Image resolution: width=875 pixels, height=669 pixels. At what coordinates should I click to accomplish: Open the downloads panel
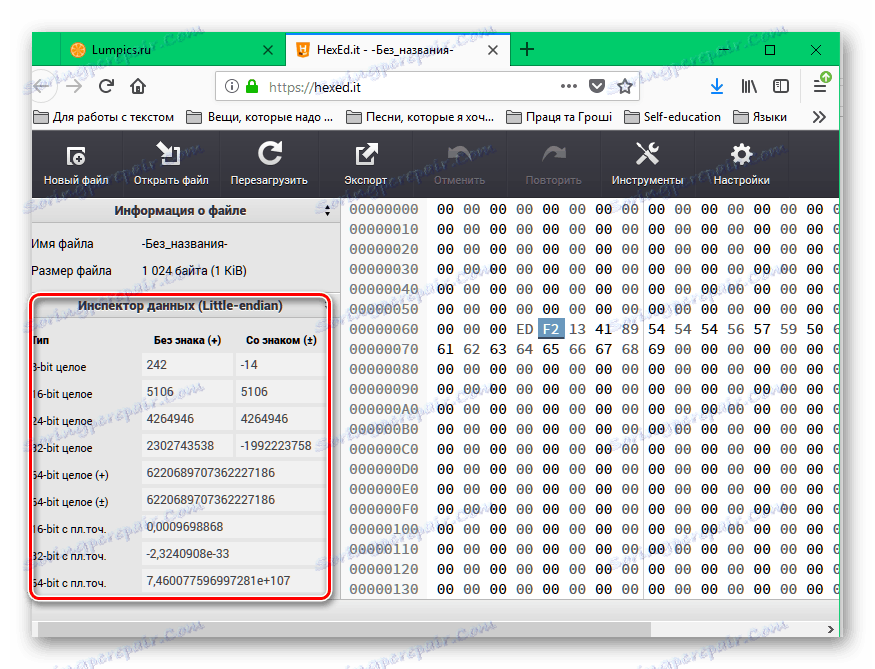[x=717, y=86]
